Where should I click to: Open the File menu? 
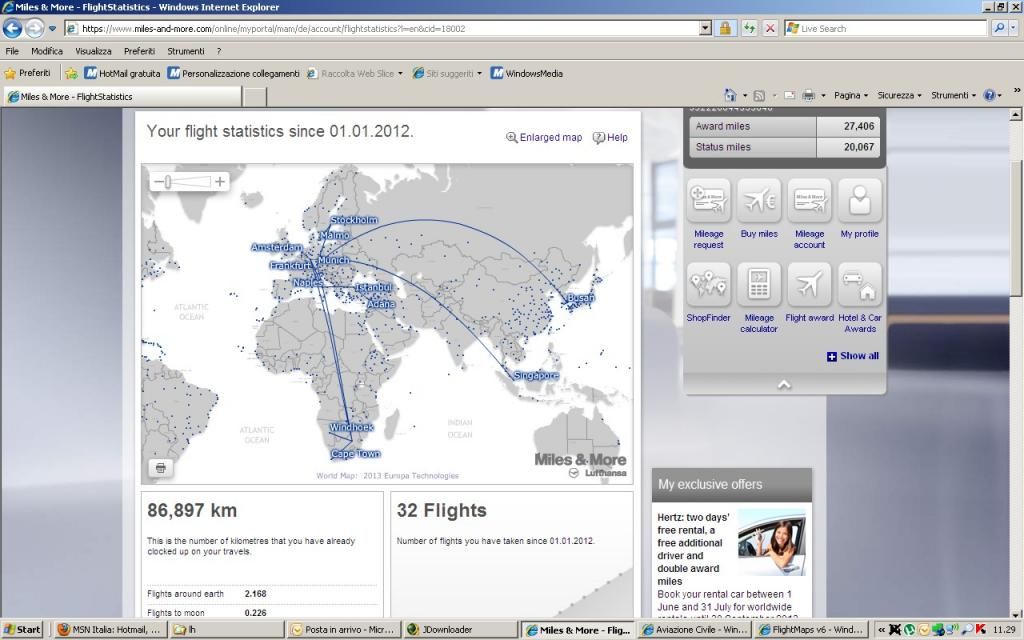tap(12, 51)
